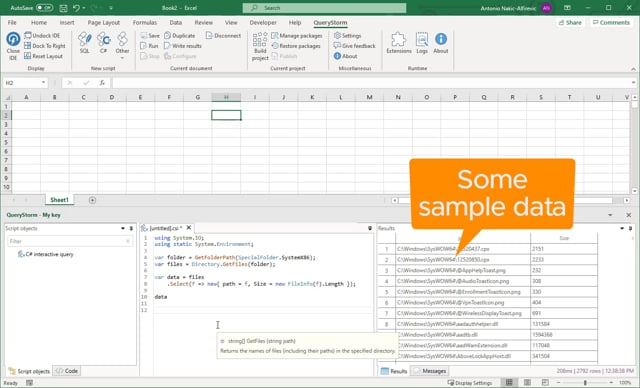Undock the IDE panel
This screenshot has width=640, height=388.
point(42,35)
